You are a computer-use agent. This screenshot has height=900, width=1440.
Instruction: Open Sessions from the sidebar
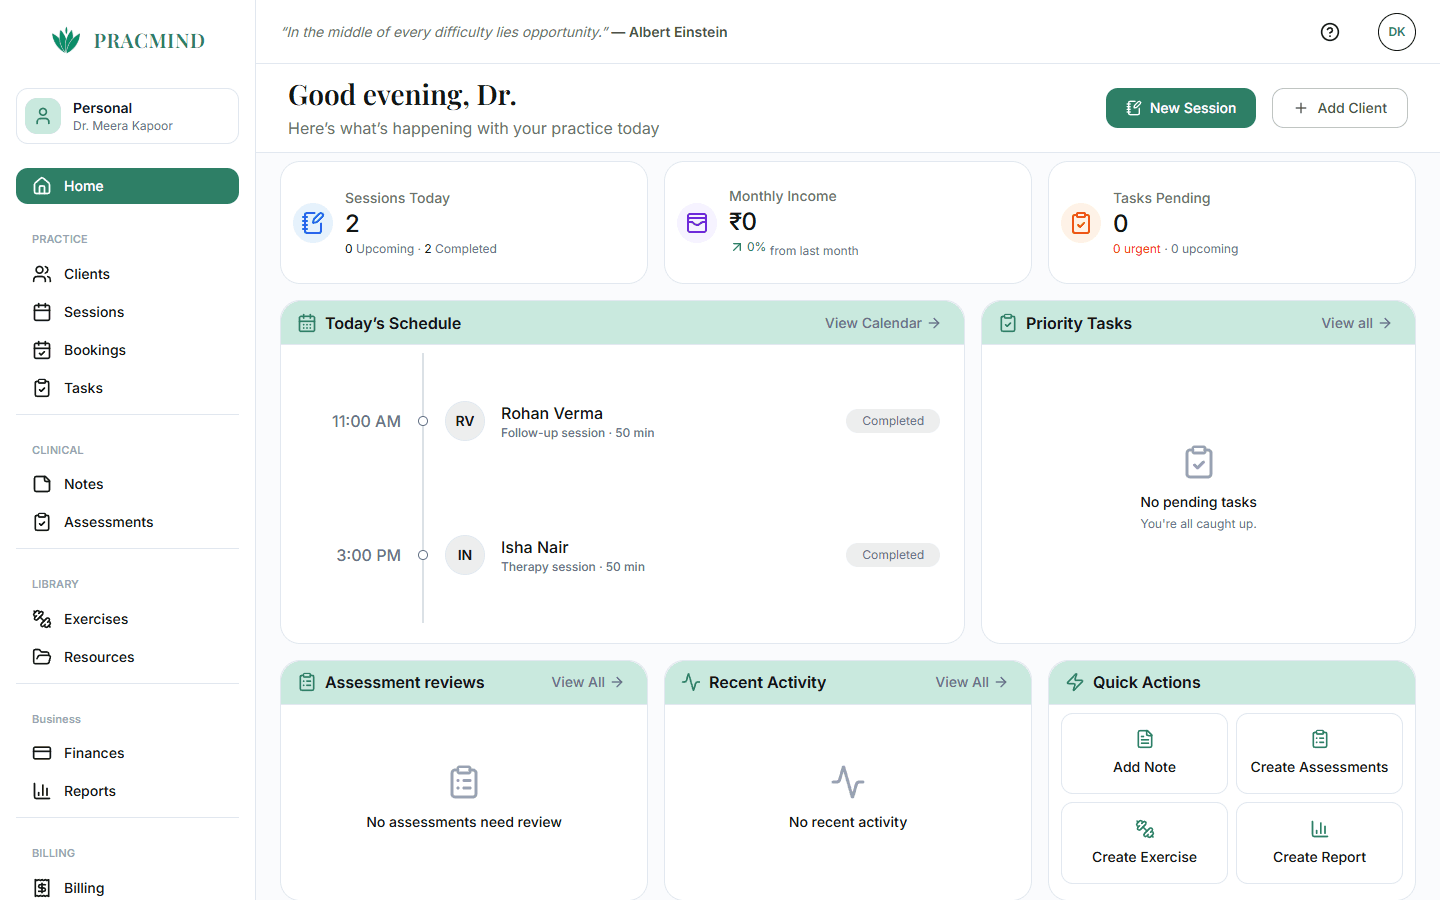[x=127, y=312]
